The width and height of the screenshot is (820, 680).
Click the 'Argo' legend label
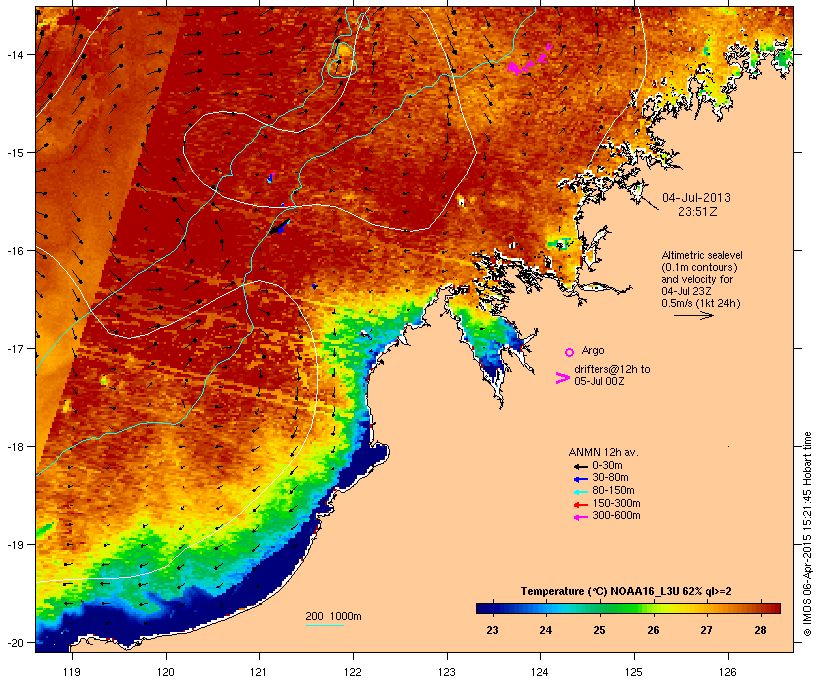(593, 350)
